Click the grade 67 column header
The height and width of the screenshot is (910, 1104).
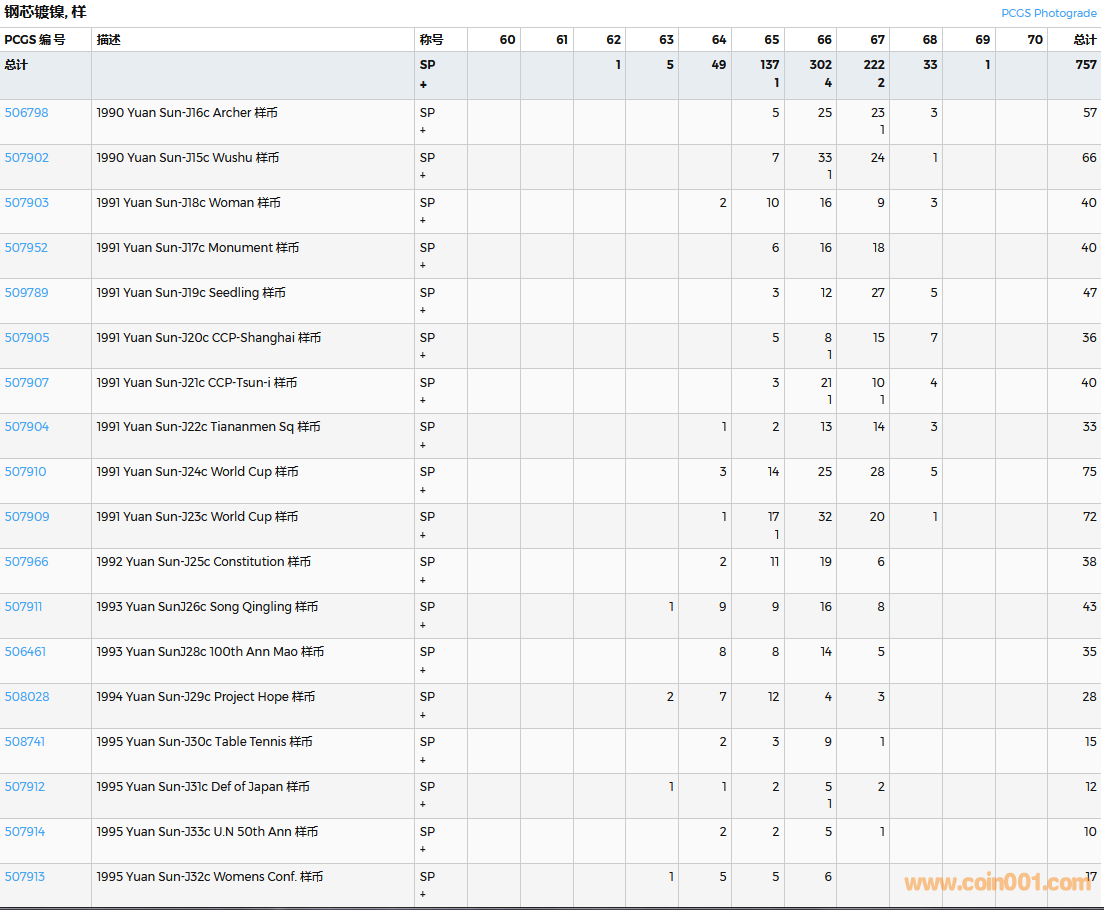coord(876,40)
